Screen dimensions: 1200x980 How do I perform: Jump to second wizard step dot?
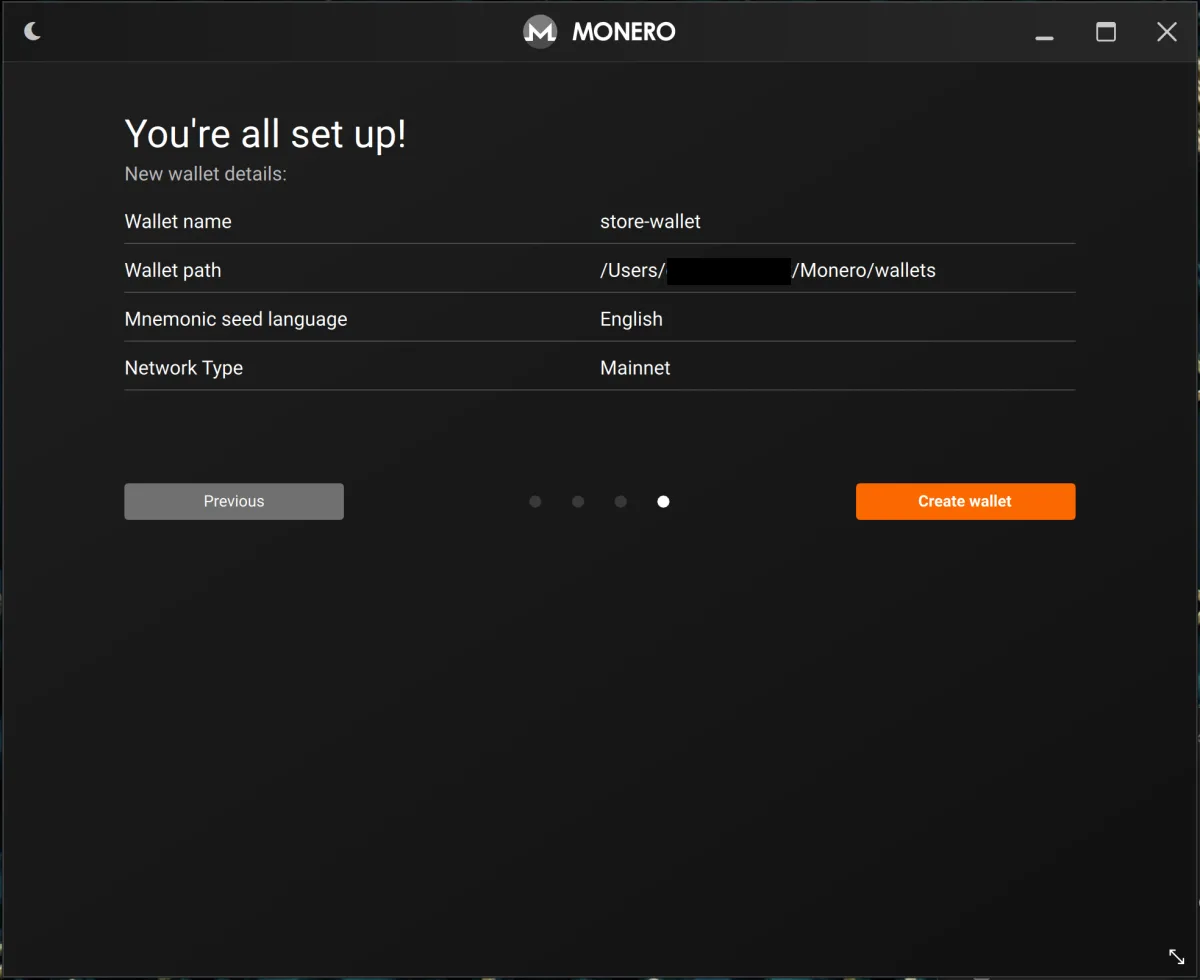578,502
